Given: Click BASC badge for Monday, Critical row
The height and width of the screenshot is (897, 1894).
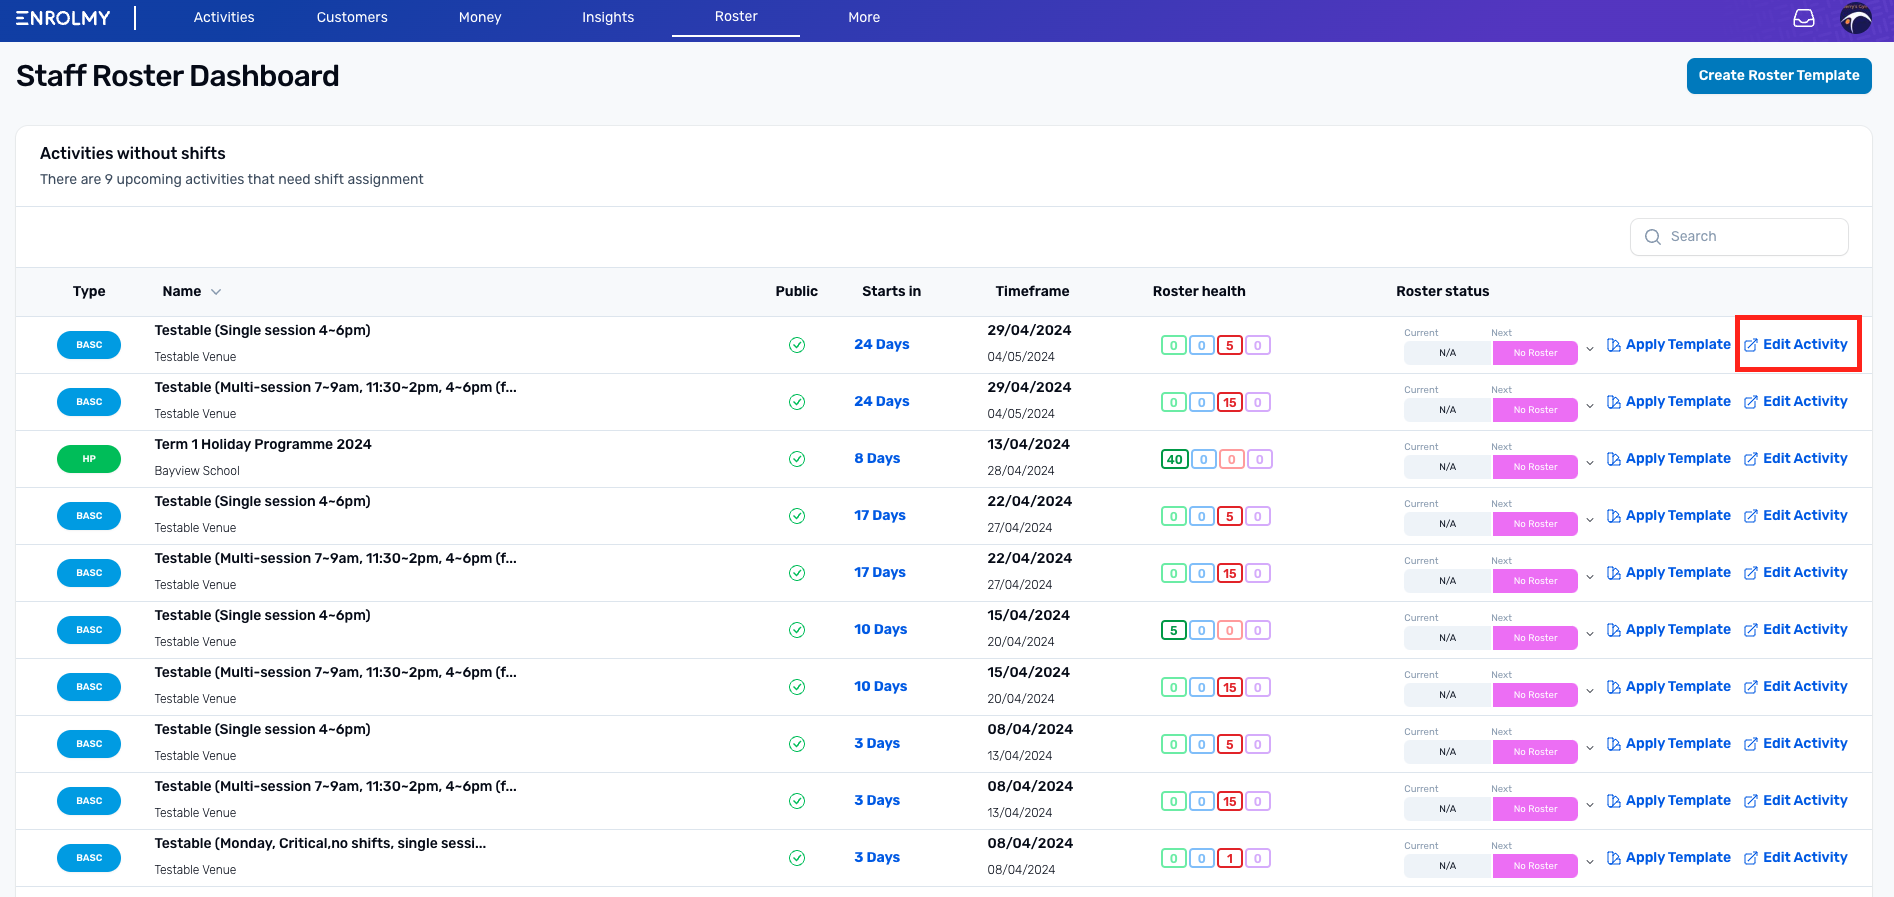Looking at the screenshot, I should click(x=89, y=858).
